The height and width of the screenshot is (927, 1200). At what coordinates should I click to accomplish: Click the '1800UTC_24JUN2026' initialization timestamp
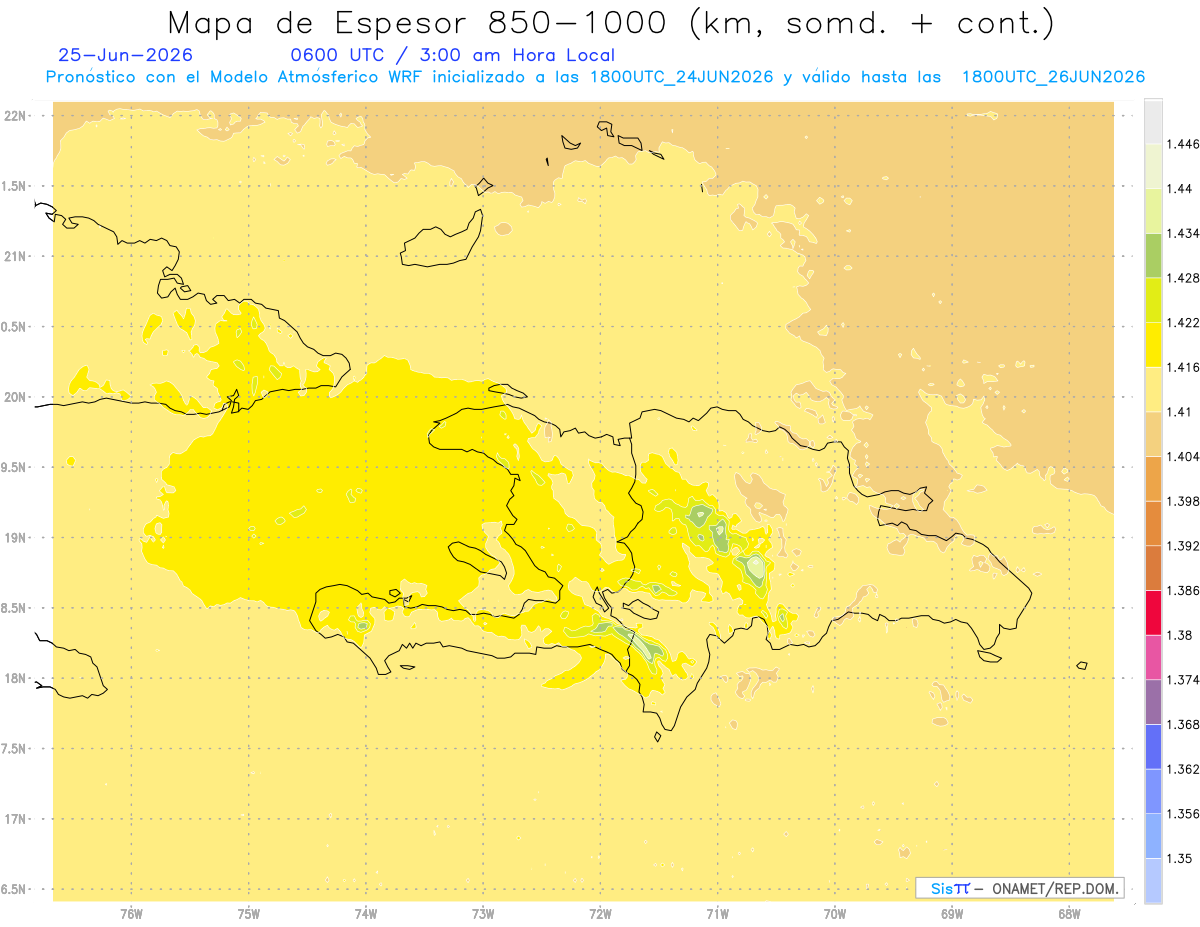[682, 77]
